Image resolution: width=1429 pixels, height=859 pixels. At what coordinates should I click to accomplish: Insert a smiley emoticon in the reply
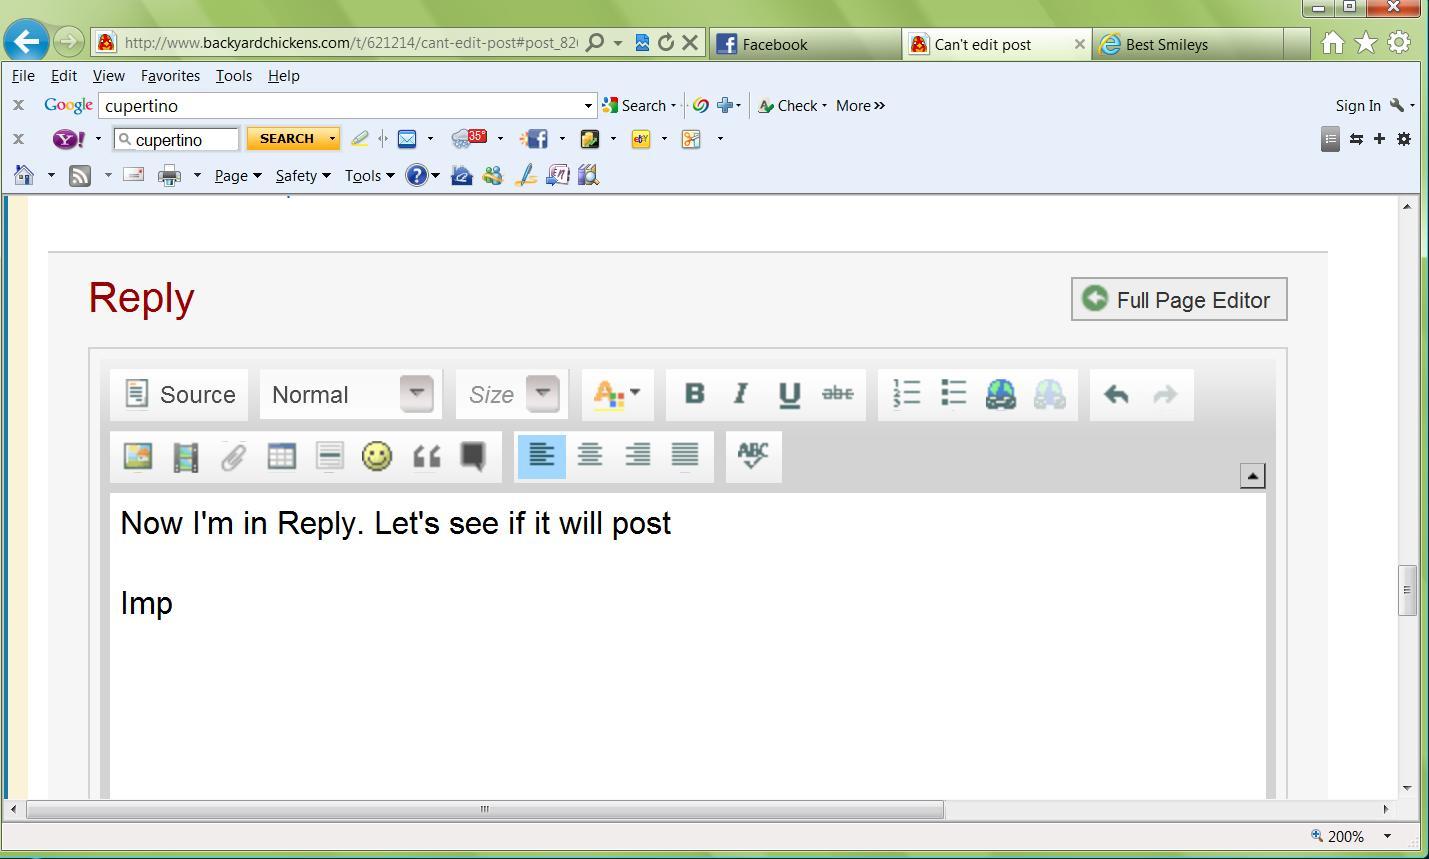coord(377,457)
